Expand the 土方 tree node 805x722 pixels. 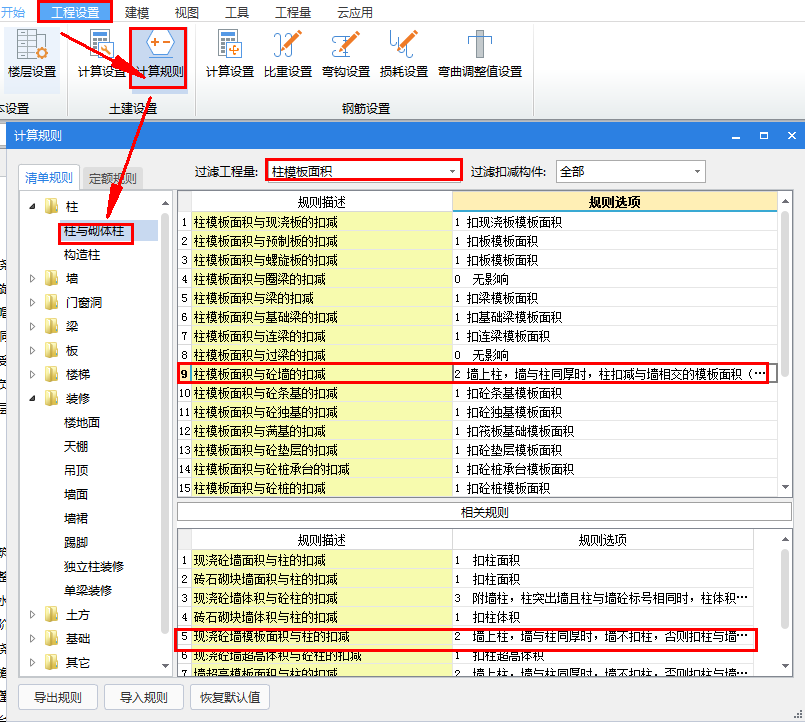pos(32,614)
